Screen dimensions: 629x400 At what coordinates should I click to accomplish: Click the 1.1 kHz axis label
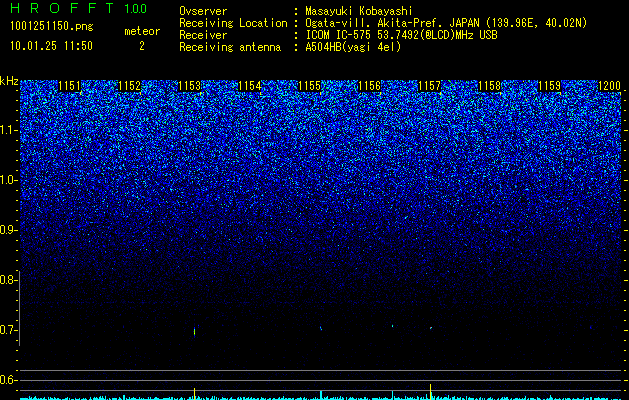click(x=8, y=130)
